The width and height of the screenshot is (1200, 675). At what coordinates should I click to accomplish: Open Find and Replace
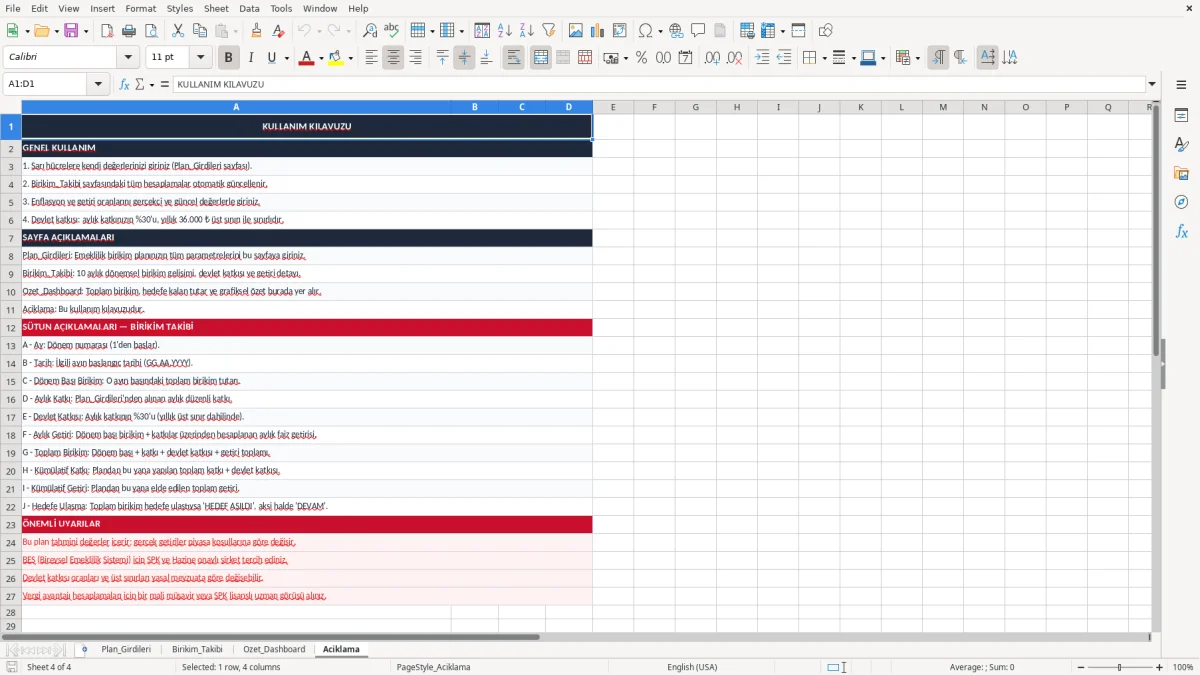pos(370,31)
